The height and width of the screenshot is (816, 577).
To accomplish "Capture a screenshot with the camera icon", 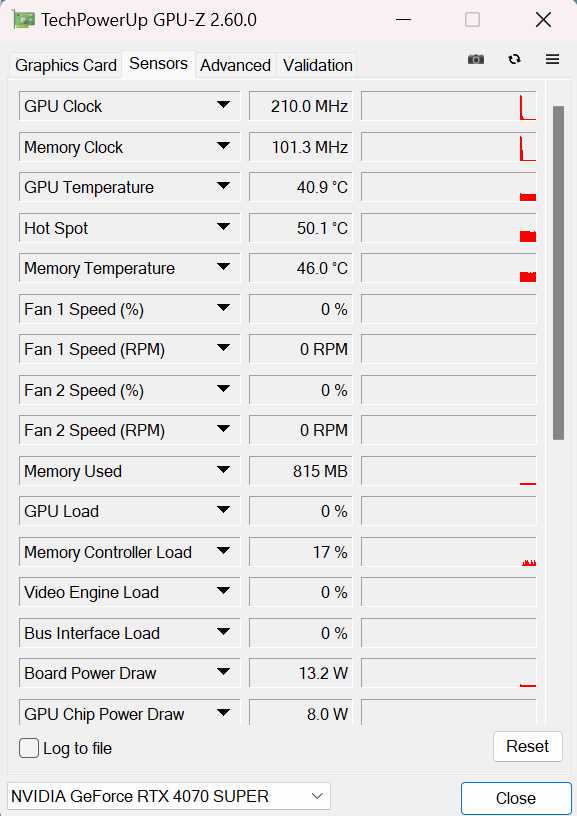I will click(x=476, y=59).
